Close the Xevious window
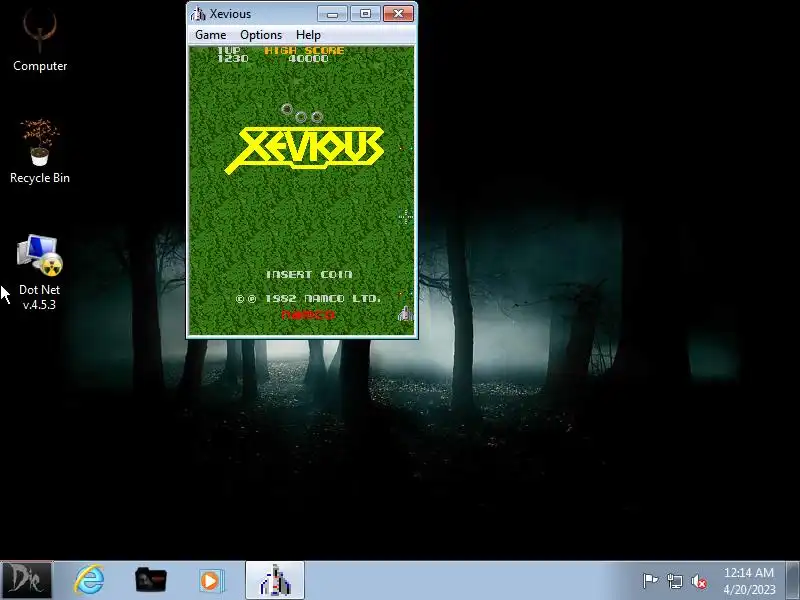This screenshot has height=600, width=800. [x=398, y=14]
